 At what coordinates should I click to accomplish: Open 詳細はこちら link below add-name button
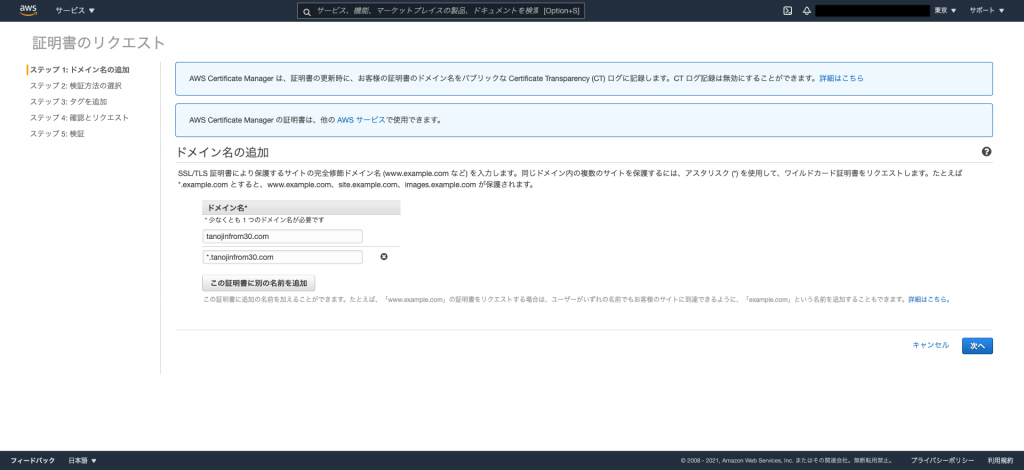[x=928, y=300]
